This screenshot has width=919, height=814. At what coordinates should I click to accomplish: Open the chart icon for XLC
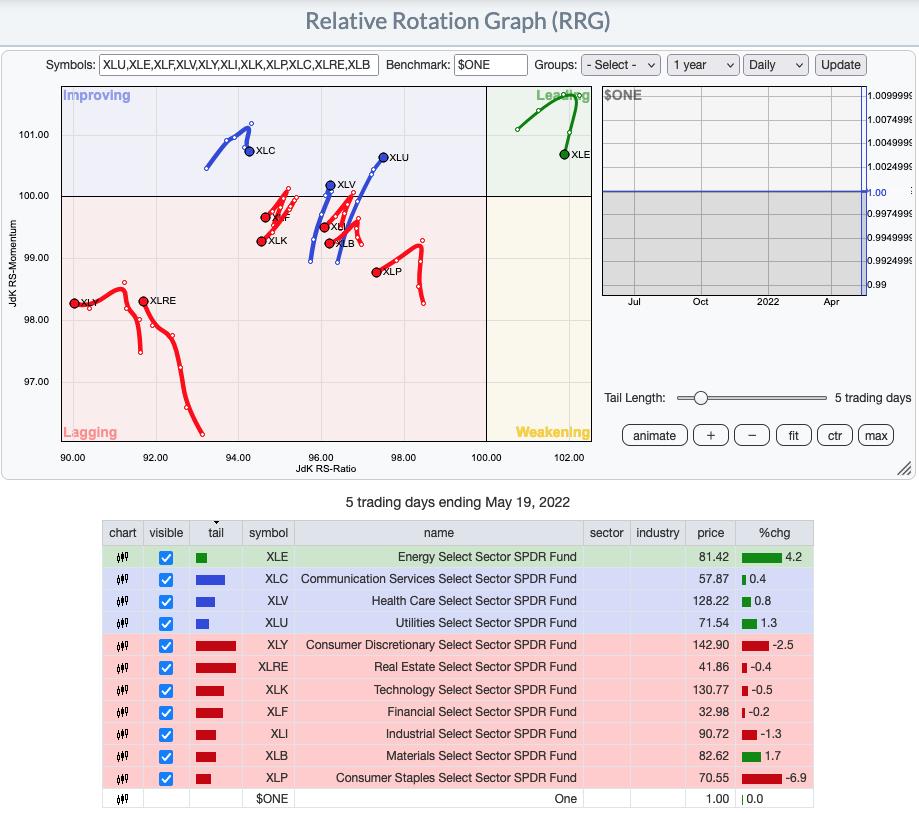[x=122, y=579]
